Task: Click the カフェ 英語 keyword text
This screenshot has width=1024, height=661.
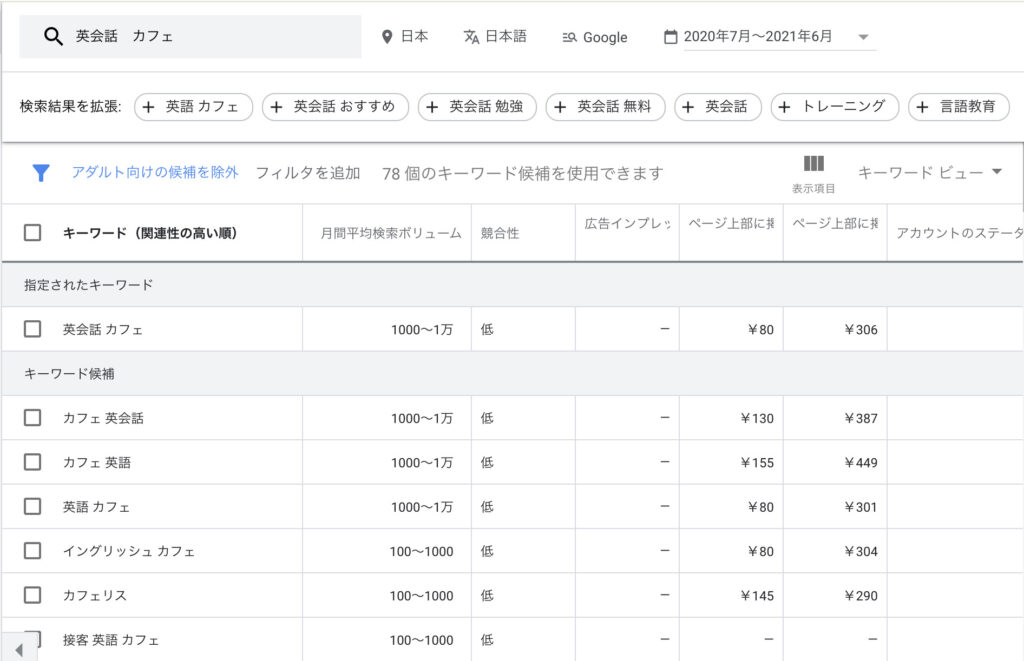Action: [97, 462]
